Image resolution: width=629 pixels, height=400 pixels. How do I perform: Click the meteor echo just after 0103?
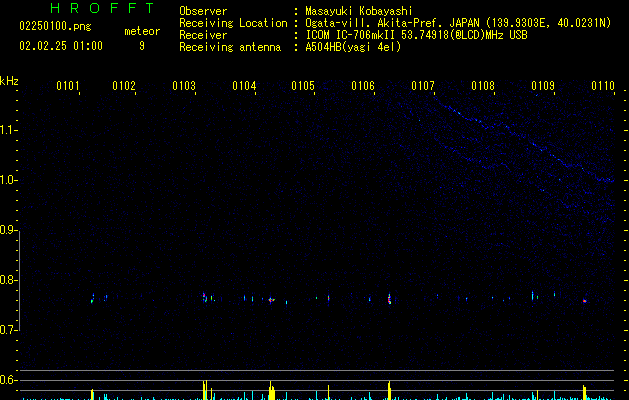[x=205, y=297]
